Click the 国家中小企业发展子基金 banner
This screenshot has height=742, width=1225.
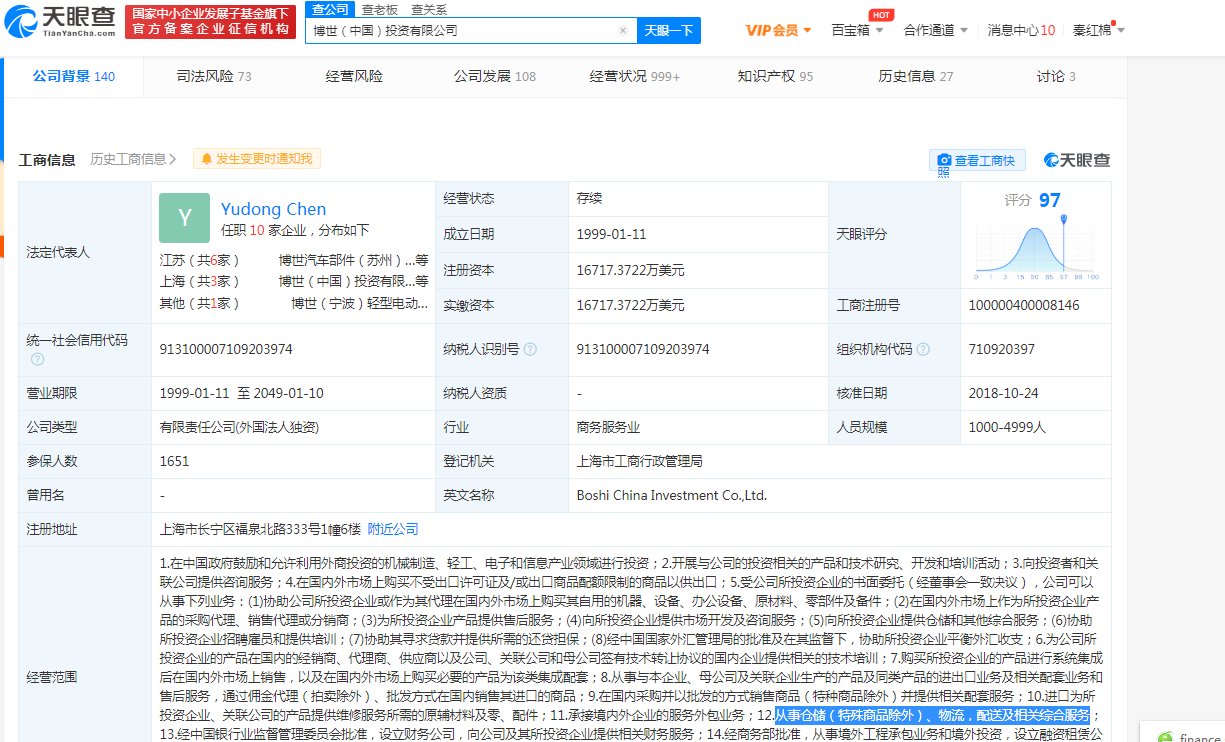click(211, 21)
